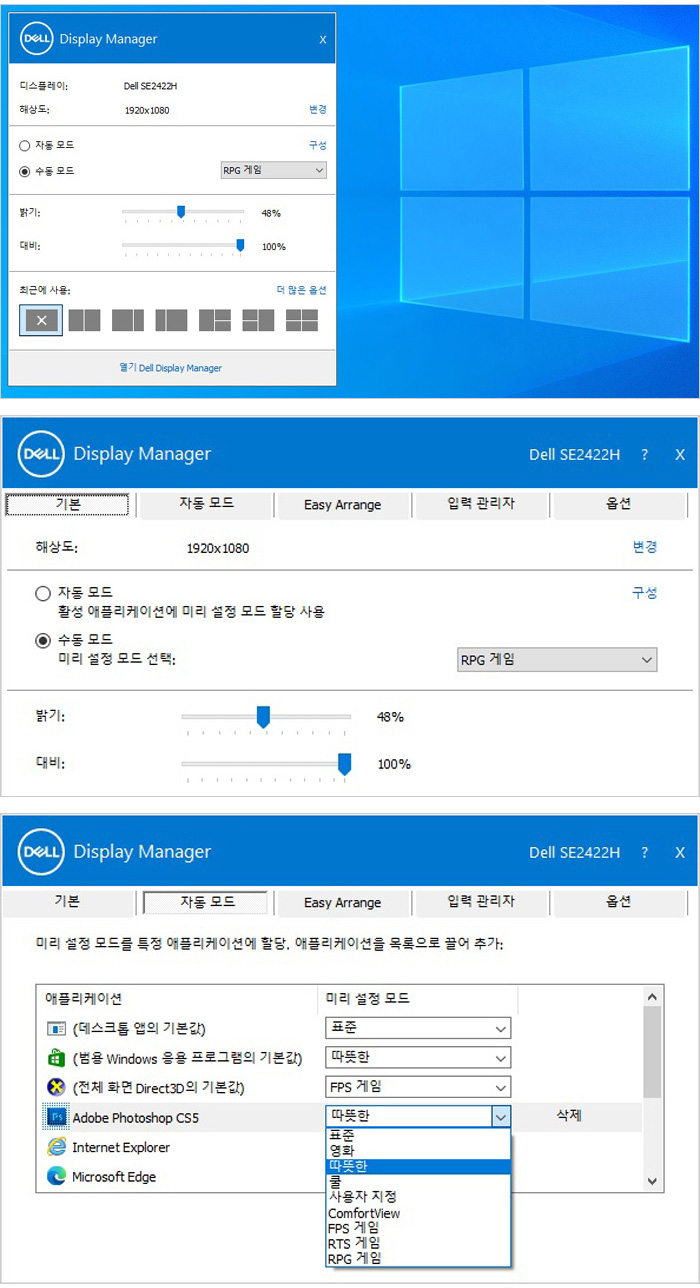Screen dimensions: 700x1288
Task: Open RPG 게임 dropdown beside 미리 설정 모드 선택
Action: click(x=556, y=660)
